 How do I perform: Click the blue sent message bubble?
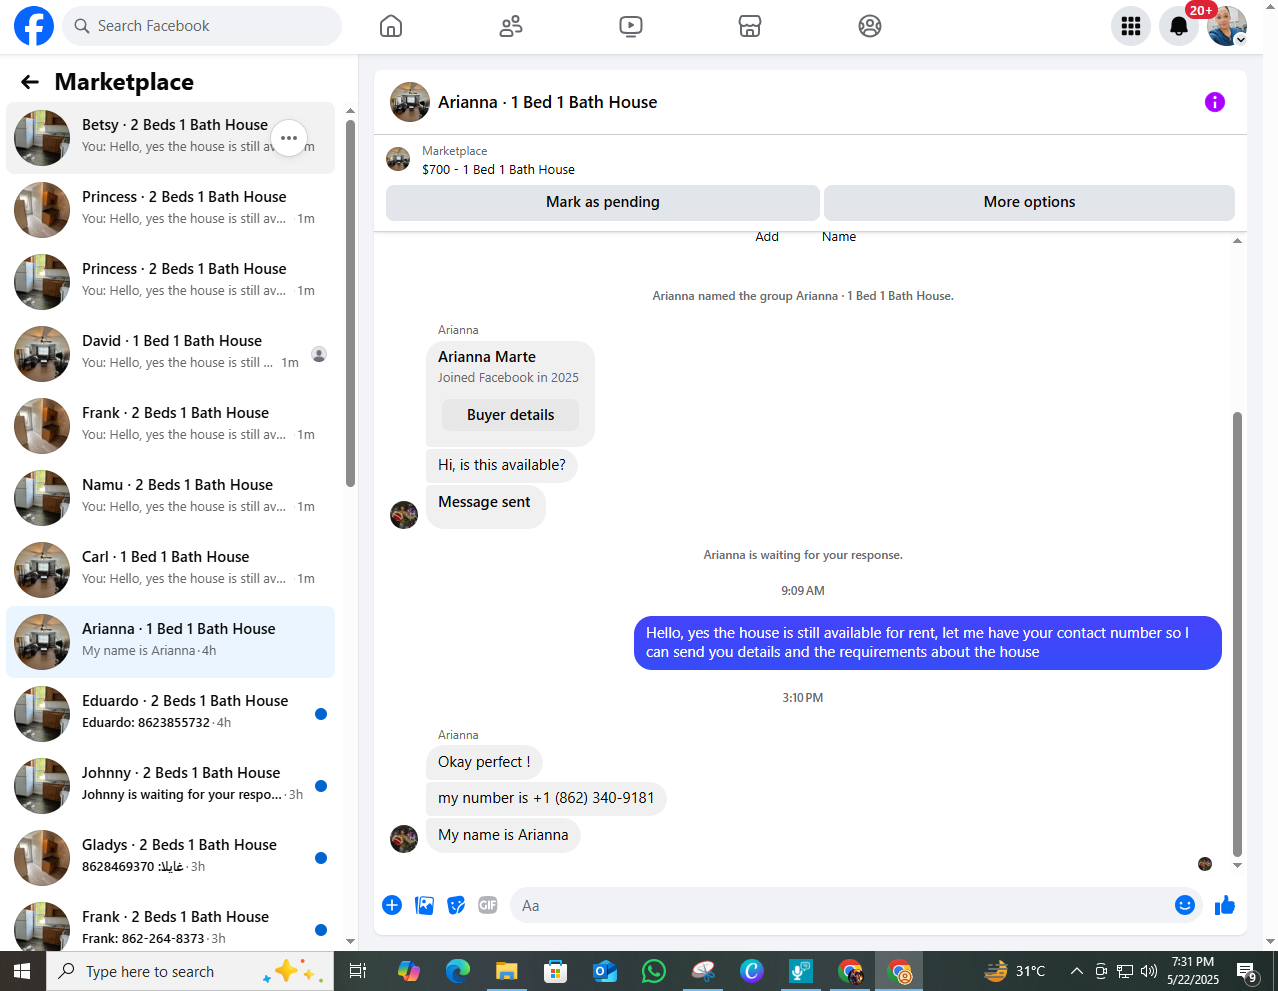click(928, 642)
